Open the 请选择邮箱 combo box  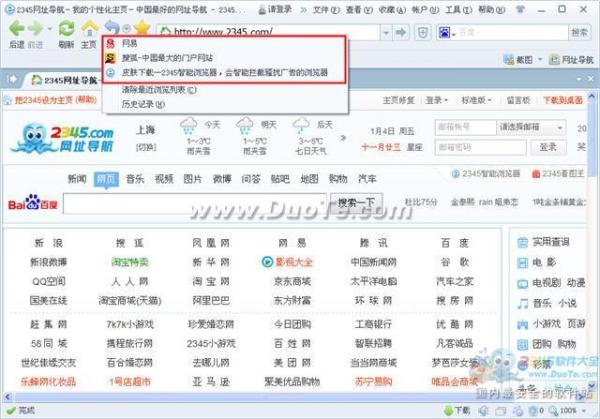coord(531,127)
